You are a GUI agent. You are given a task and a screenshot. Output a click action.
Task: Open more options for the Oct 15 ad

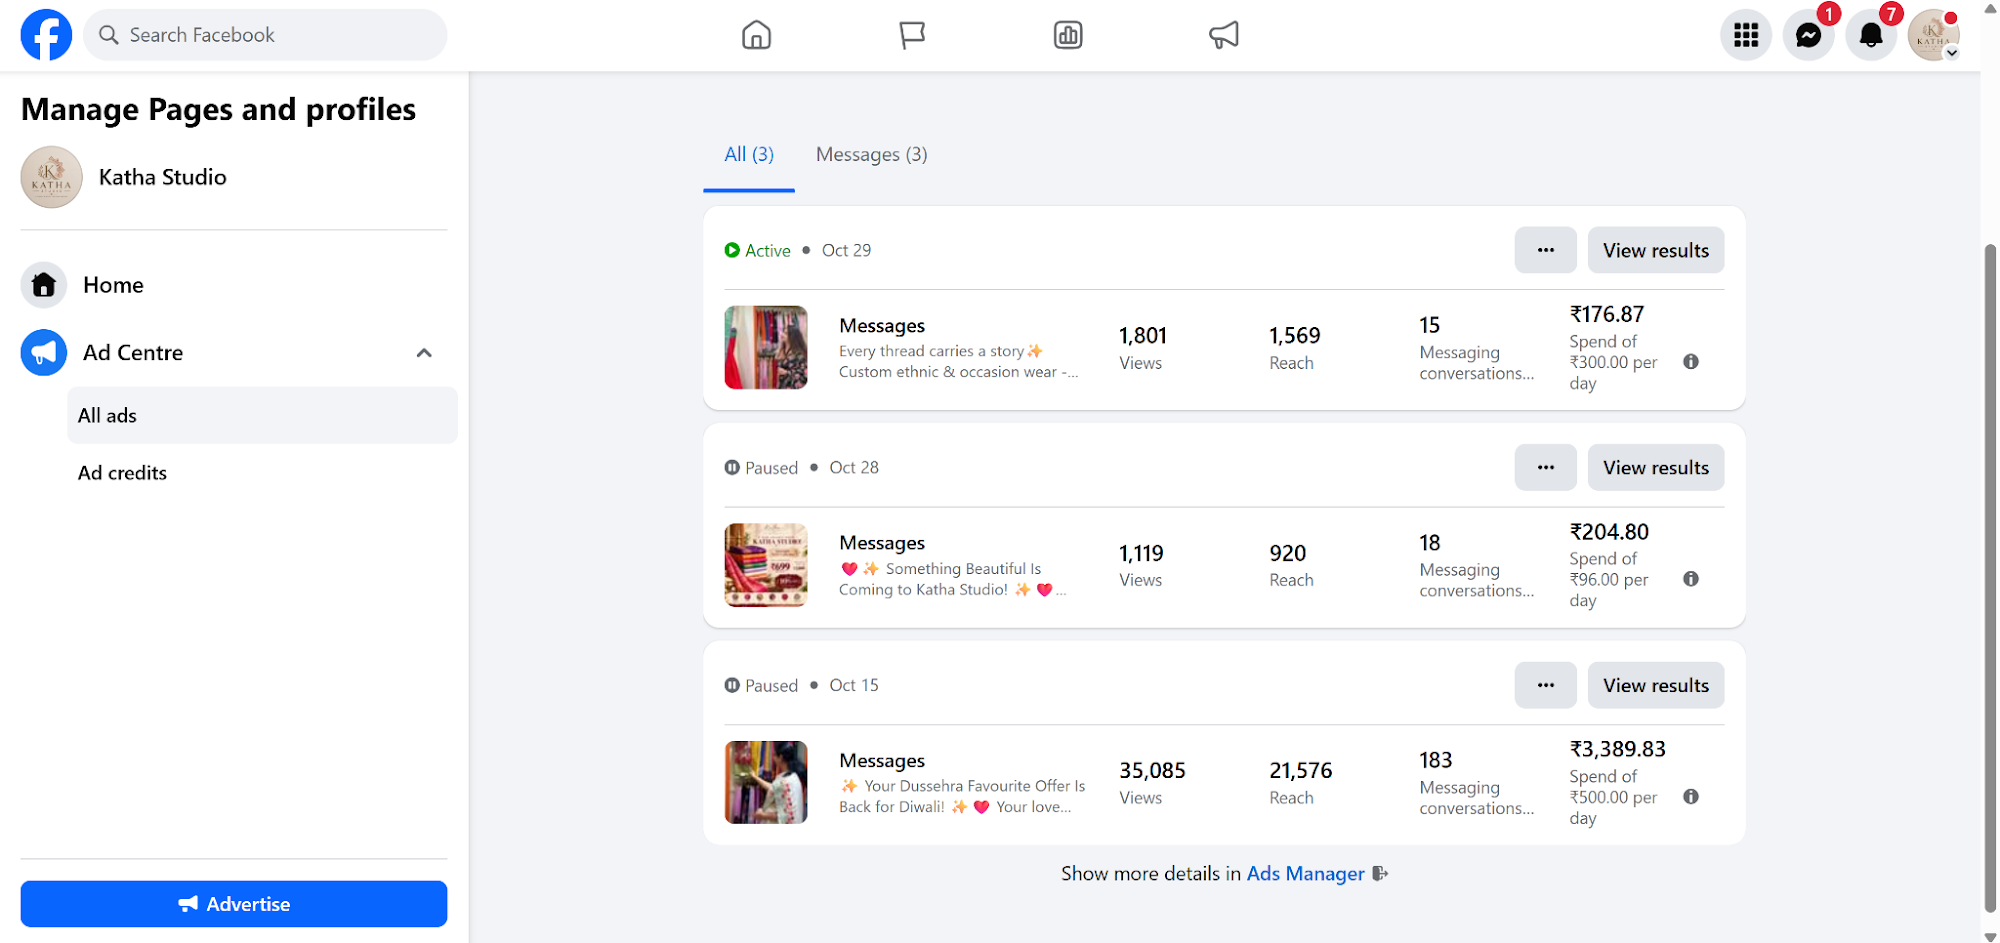click(x=1546, y=685)
